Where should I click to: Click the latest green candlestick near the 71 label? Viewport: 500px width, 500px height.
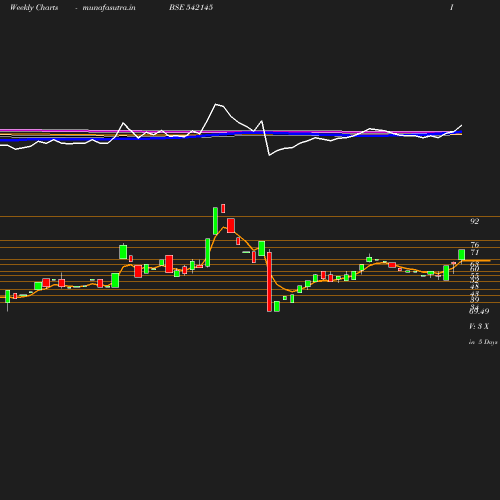462,255
